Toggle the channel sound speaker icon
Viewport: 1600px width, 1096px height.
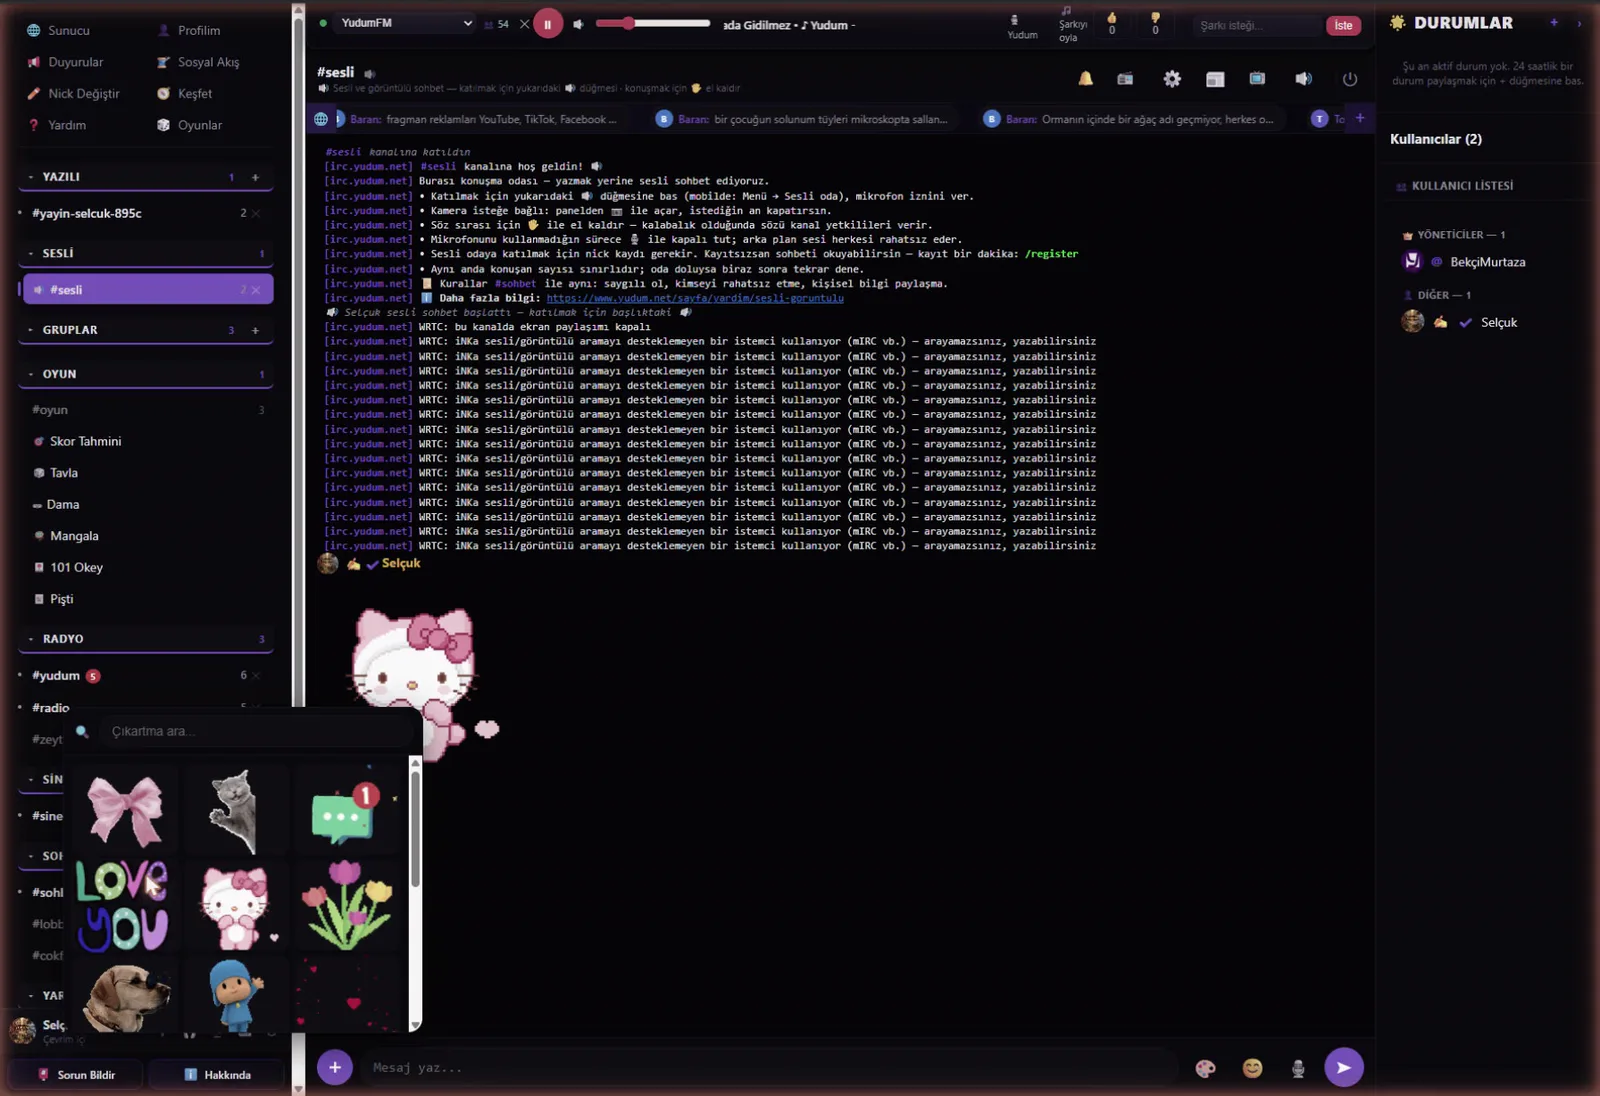(1303, 79)
